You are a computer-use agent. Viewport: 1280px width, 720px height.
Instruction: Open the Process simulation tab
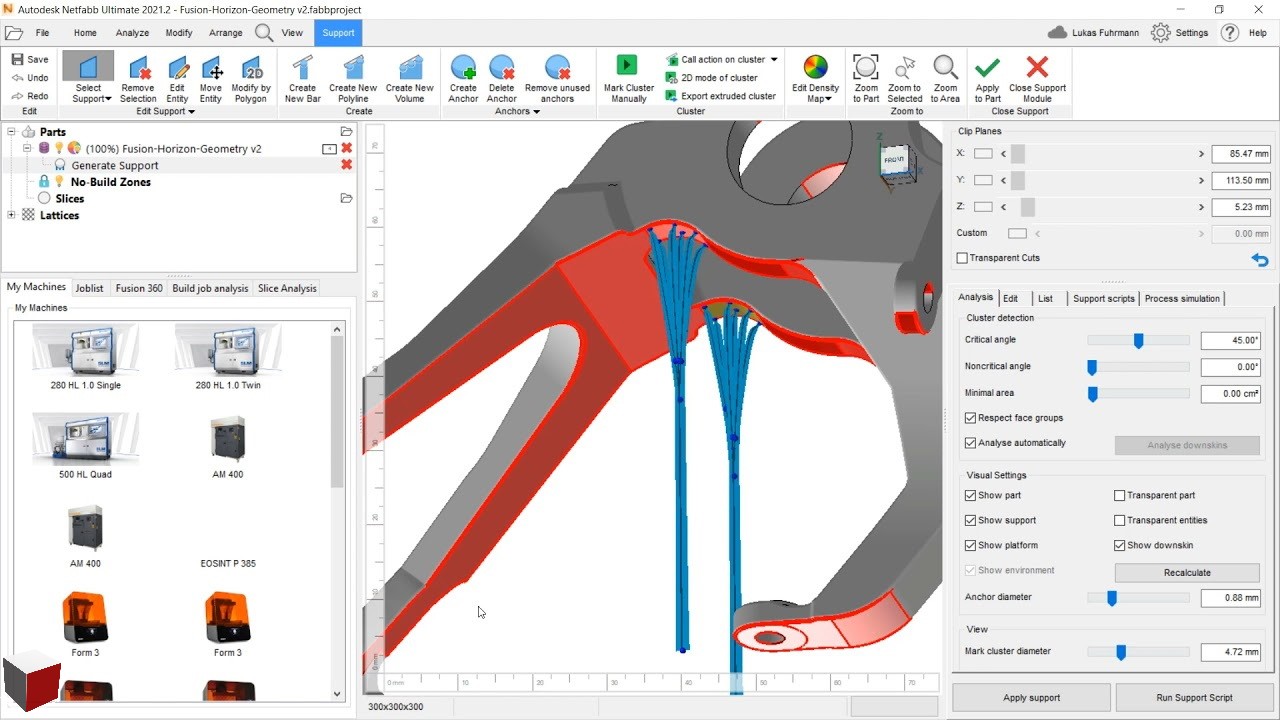[x=1182, y=298]
